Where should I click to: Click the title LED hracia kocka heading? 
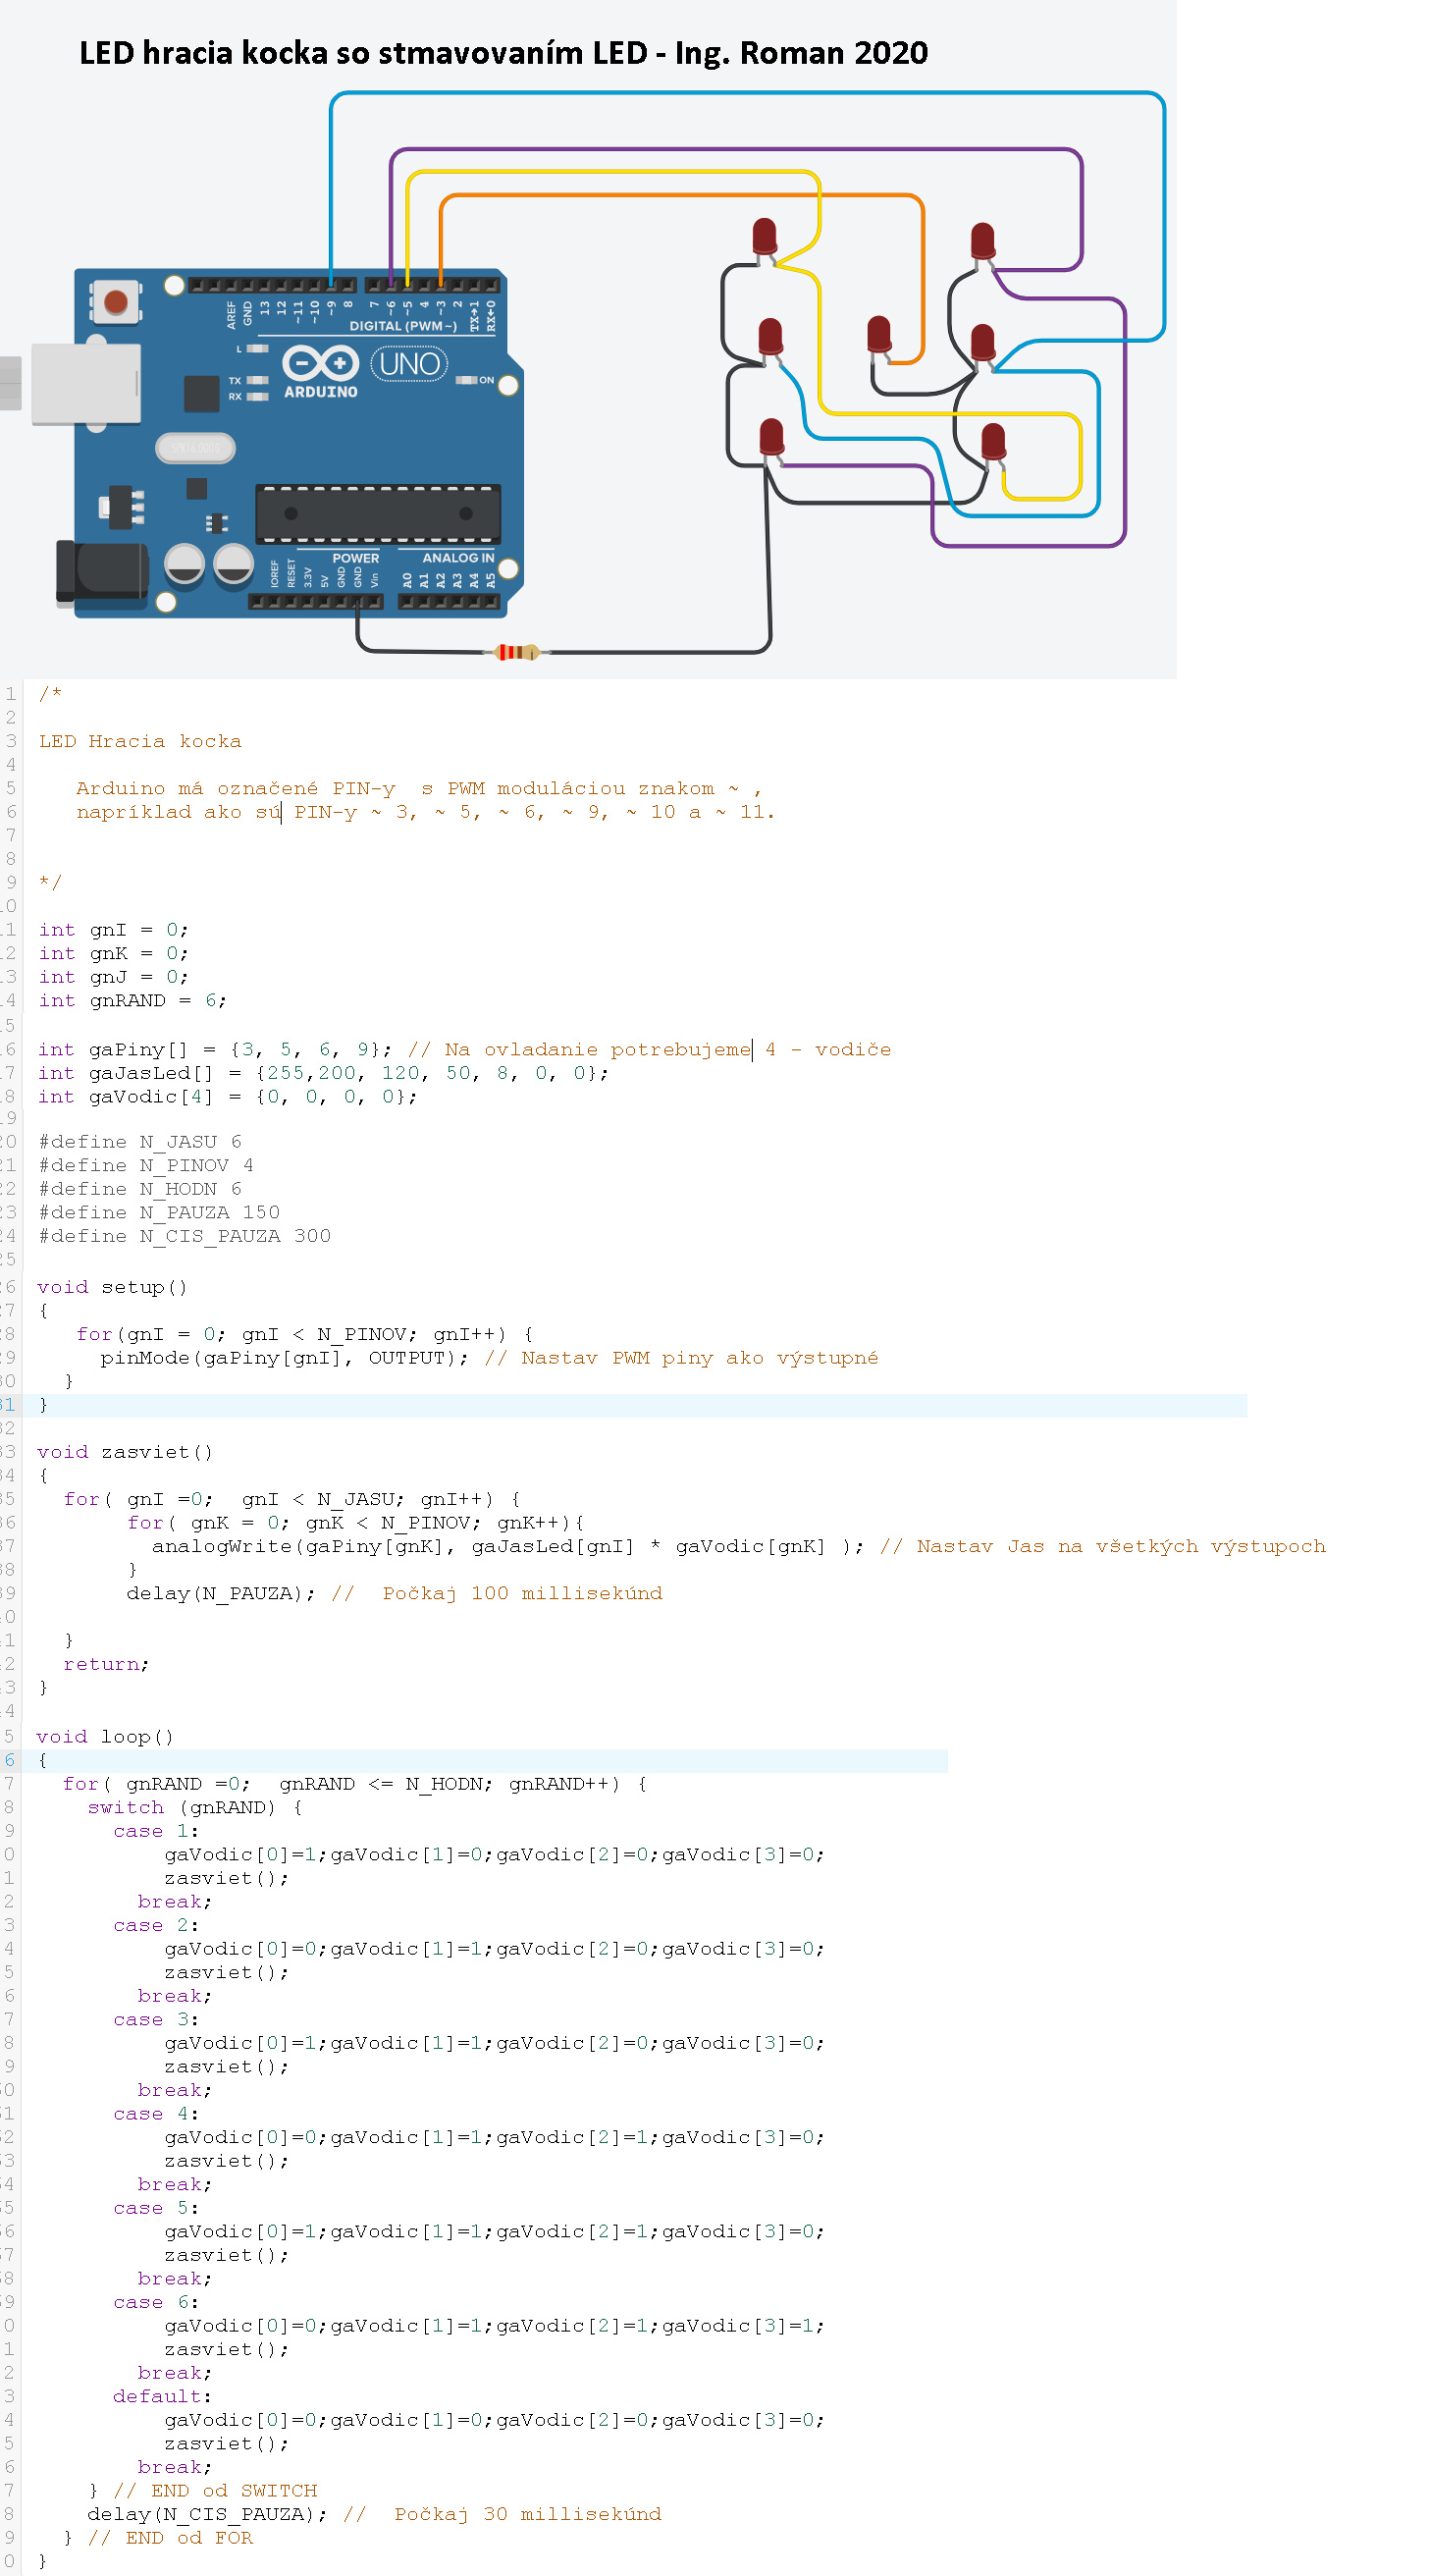point(503,52)
